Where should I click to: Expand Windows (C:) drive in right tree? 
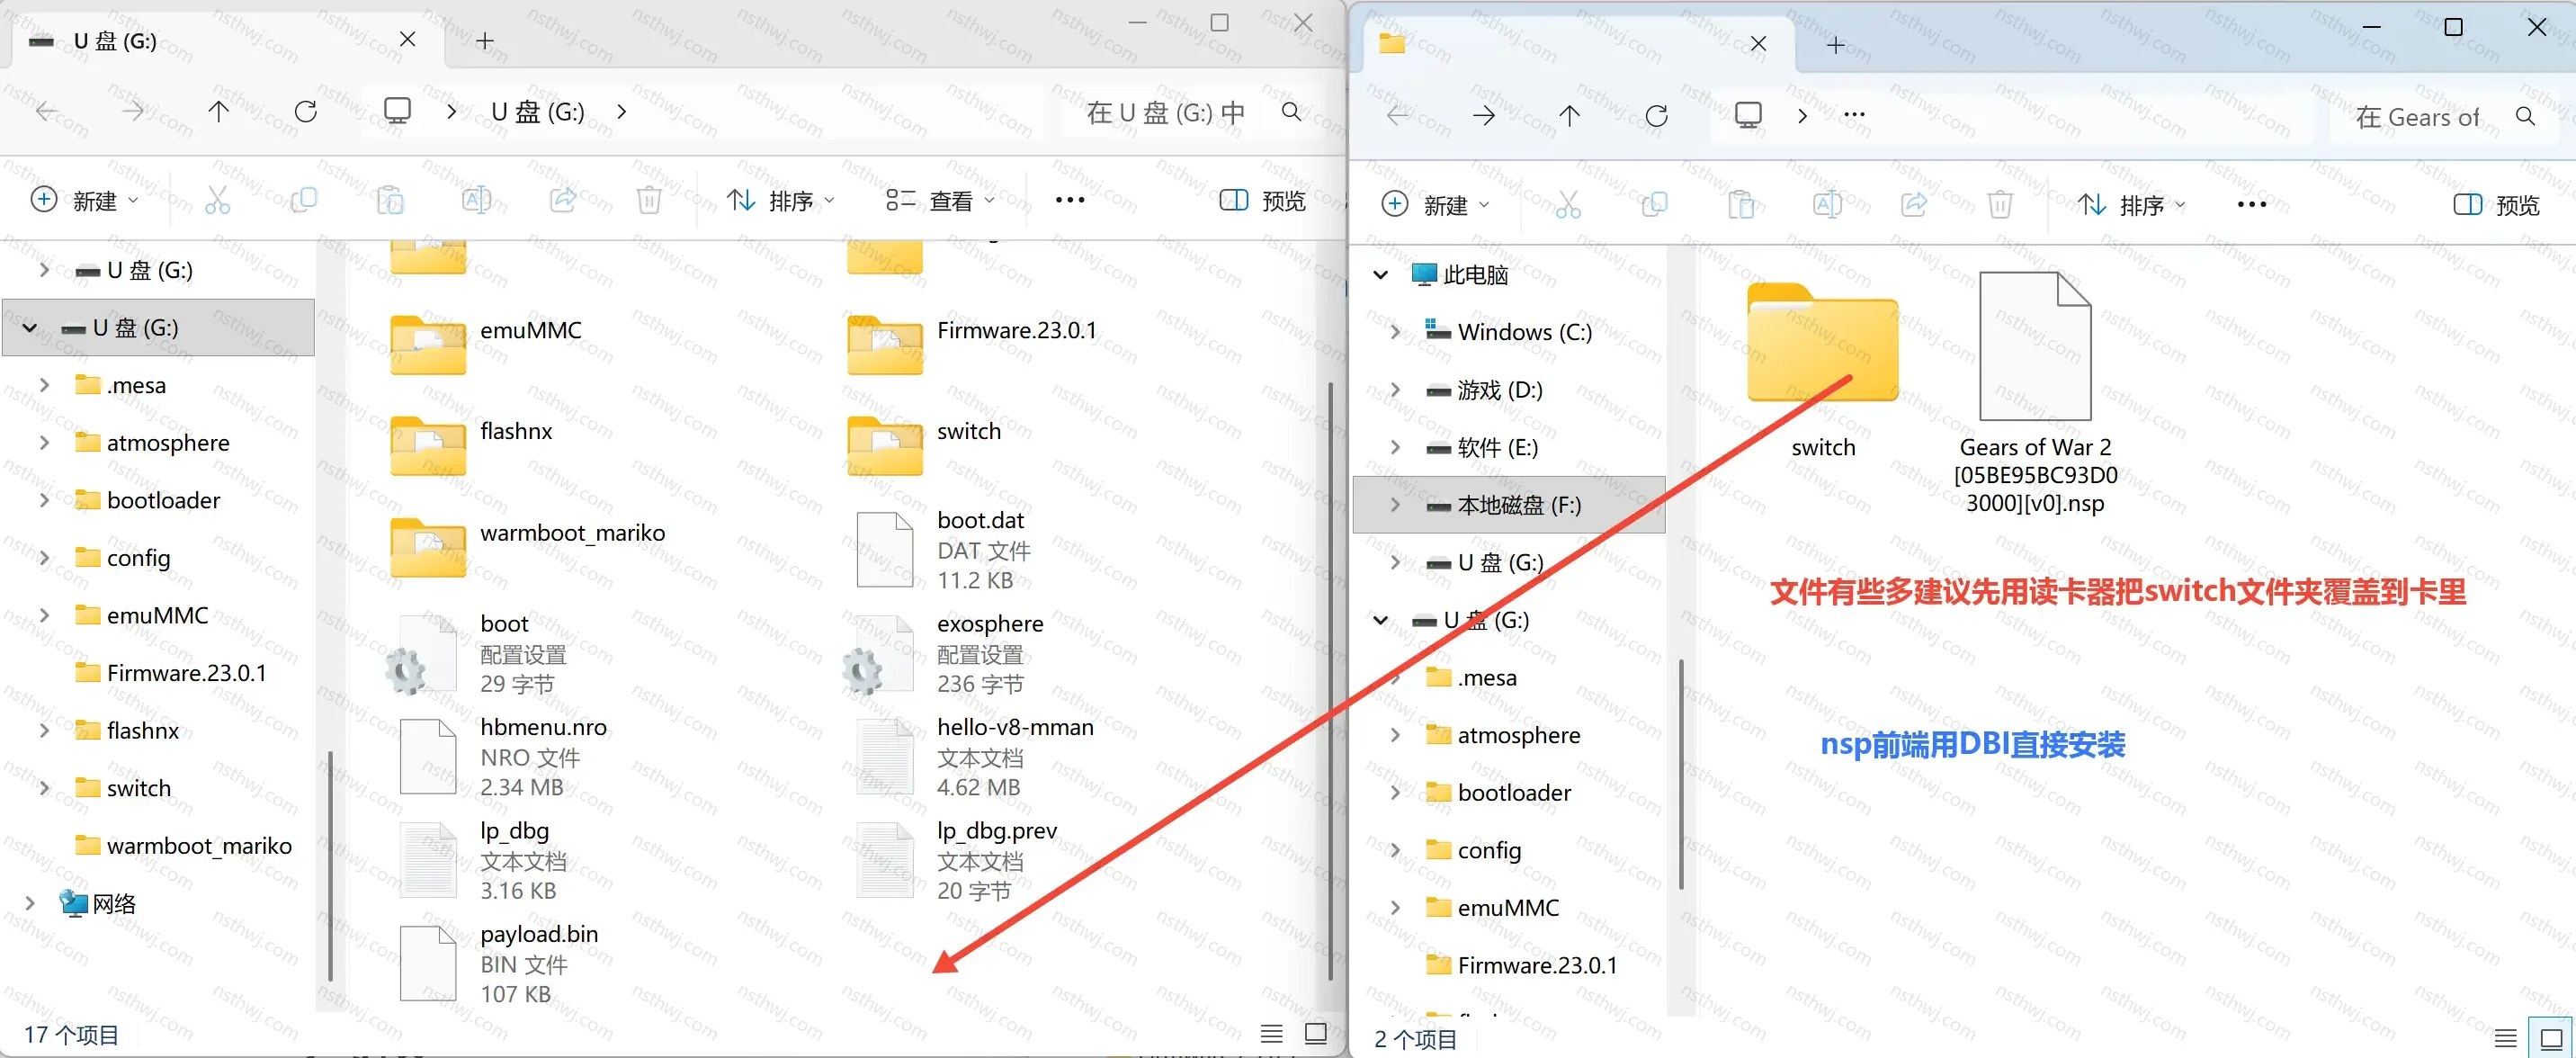click(x=1395, y=332)
